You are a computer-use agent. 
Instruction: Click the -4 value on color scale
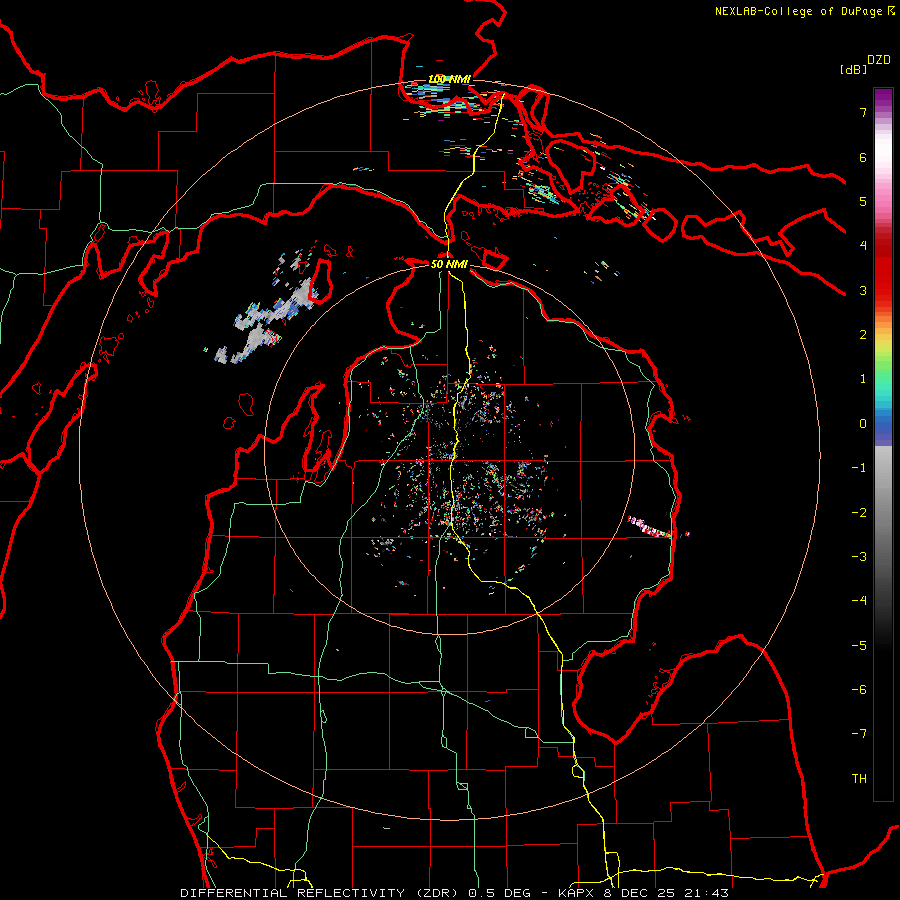[859, 601]
